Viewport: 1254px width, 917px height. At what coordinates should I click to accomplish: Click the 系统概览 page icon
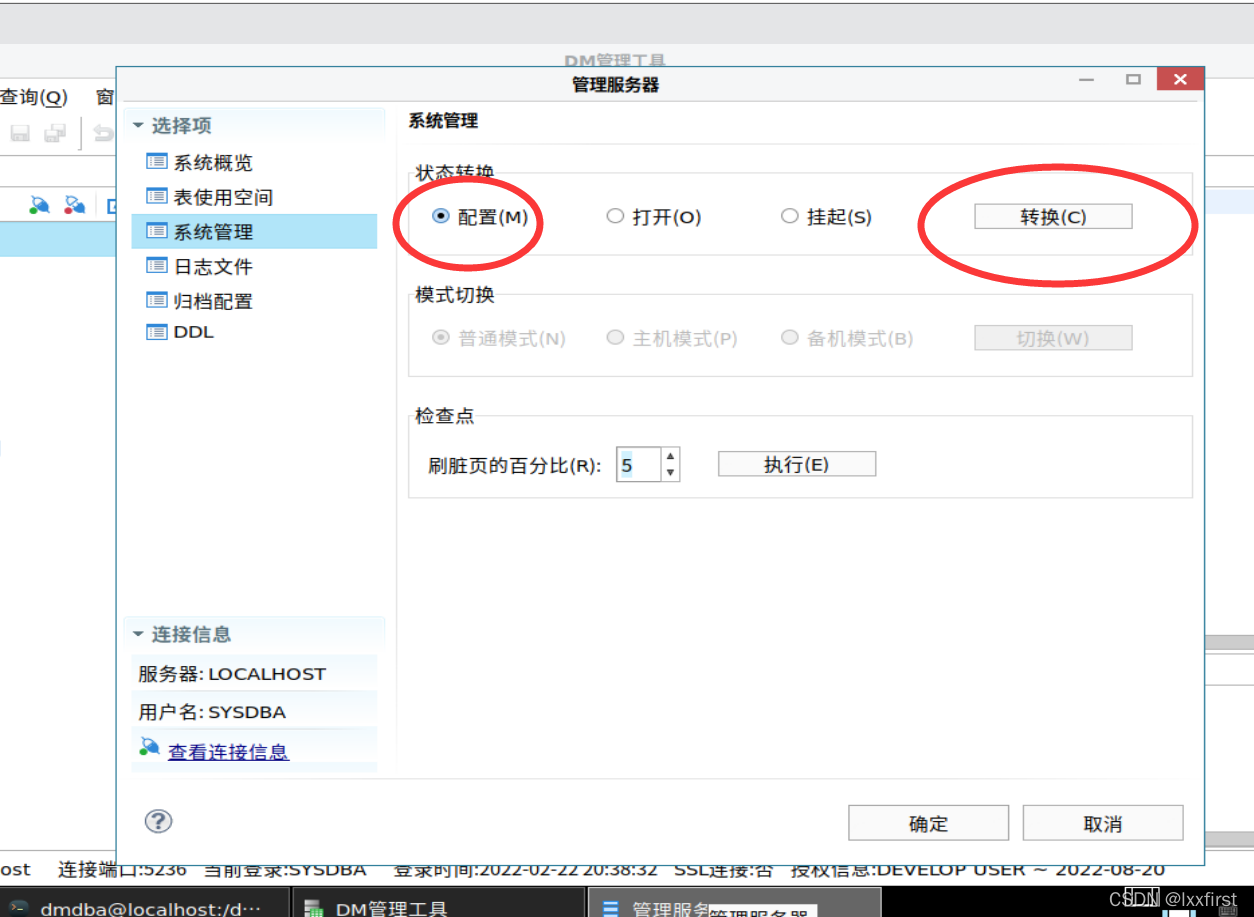[156, 162]
